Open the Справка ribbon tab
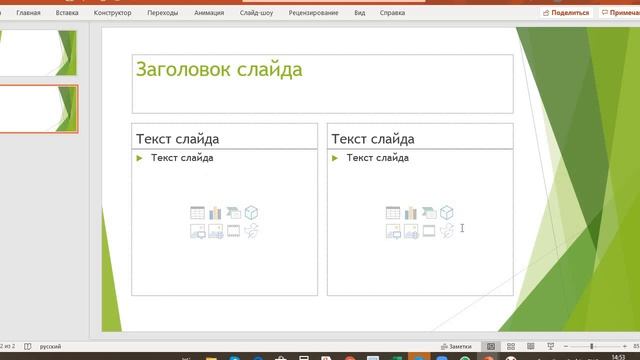The width and height of the screenshot is (640, 360). [x=392, y=13]
